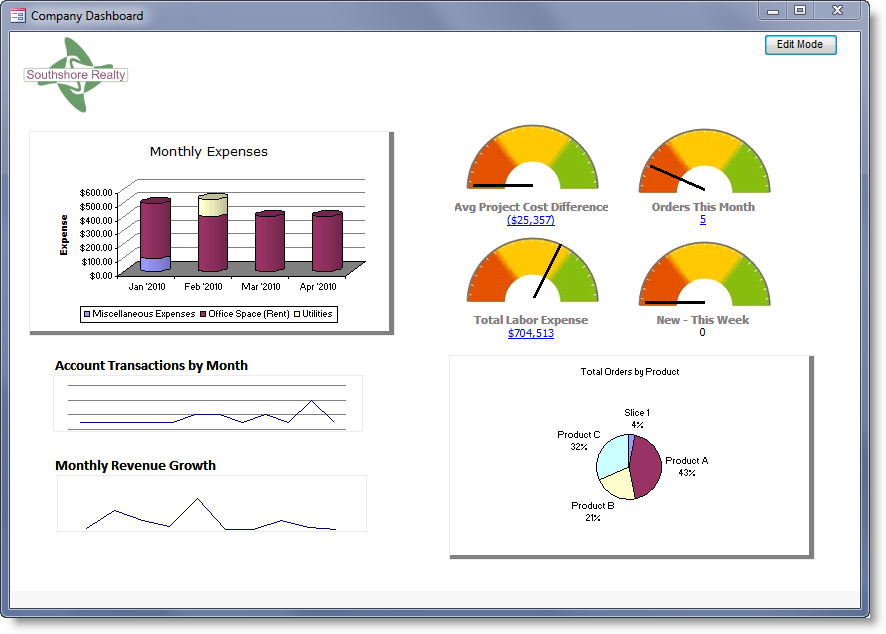Open the ($25,357) cost difference link
Viewport: 886px width, 634px height.
pyautogui.click(x=531, y=218)
